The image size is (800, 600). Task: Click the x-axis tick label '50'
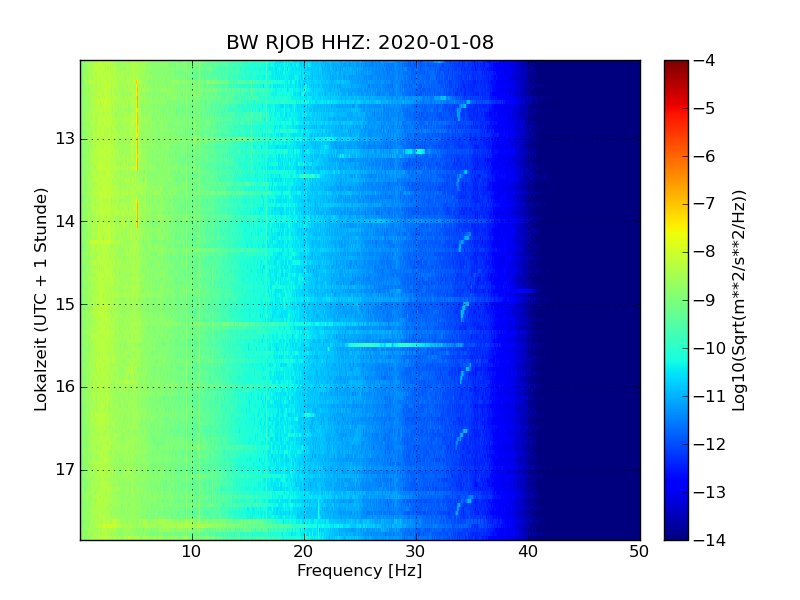pyautogui.click(x=639, y=552)
